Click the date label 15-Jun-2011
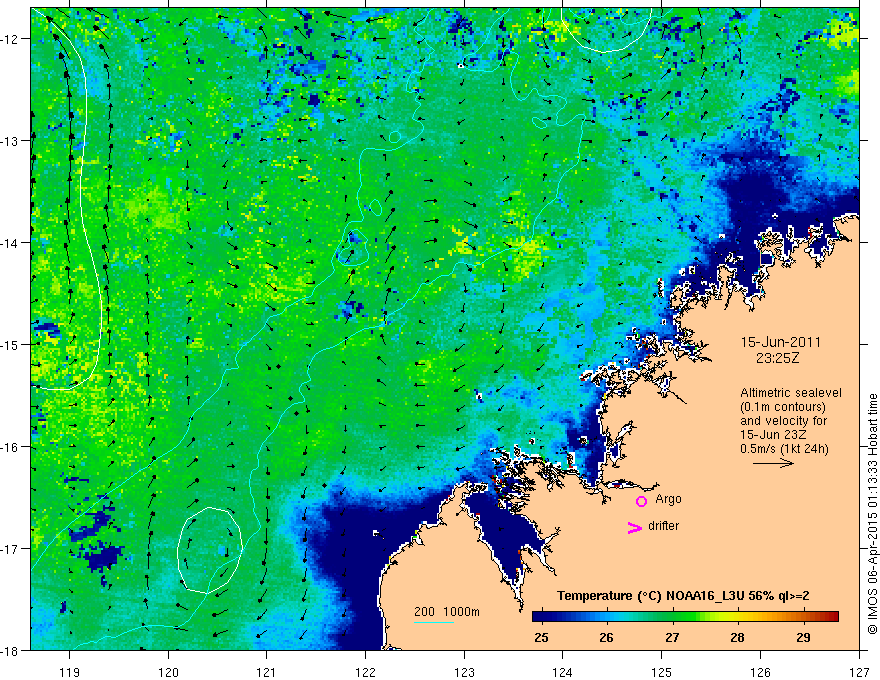The width and height of the screenshot is (880, 680). tap(781, 342)
